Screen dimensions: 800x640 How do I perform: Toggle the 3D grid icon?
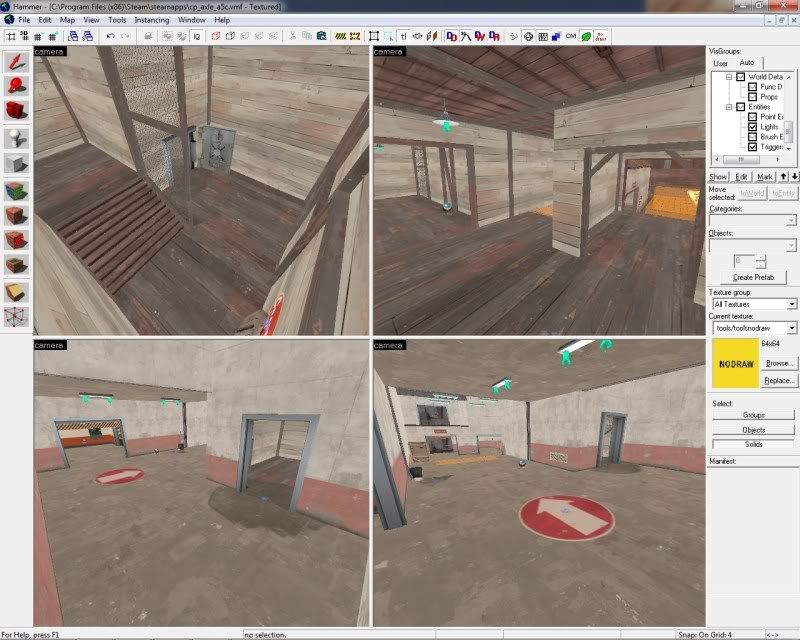[x=24, y=36]
